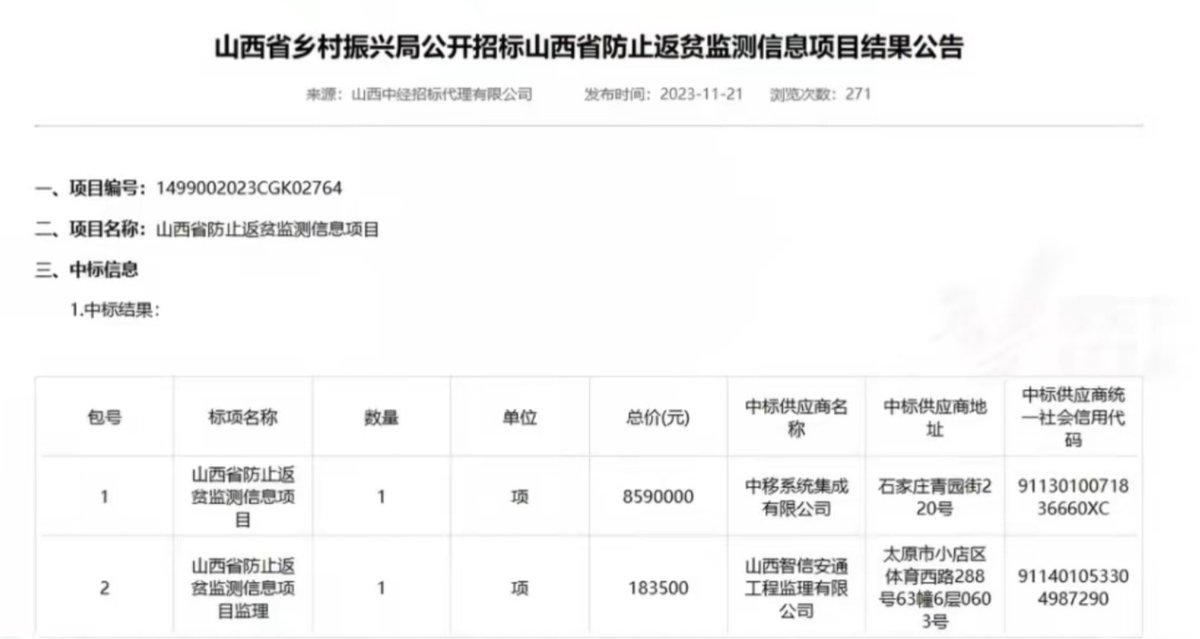Click row 1 item name cell
Screen dimensions: 1200x639
point(243,496)
